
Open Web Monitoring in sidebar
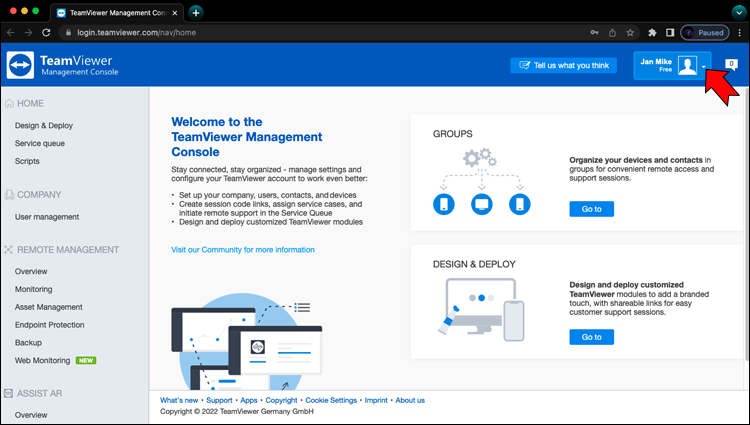click(x=43, y=360)
